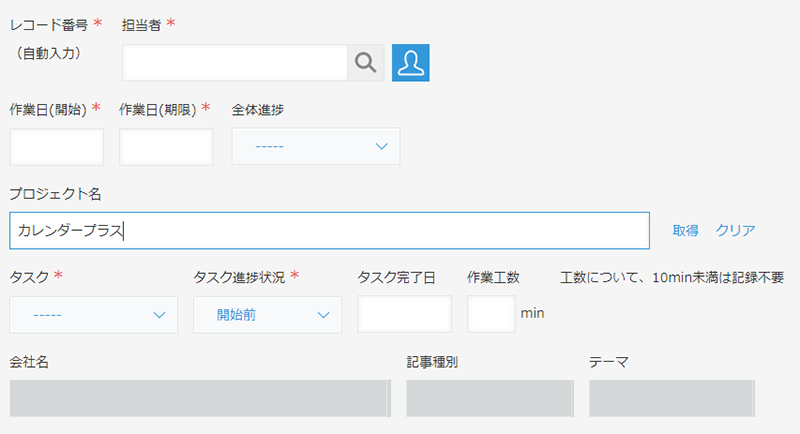Screen dimensions: 800x434
Task: Click the 工数について note text
Action: pyautogui.click(x=671, y=277)
